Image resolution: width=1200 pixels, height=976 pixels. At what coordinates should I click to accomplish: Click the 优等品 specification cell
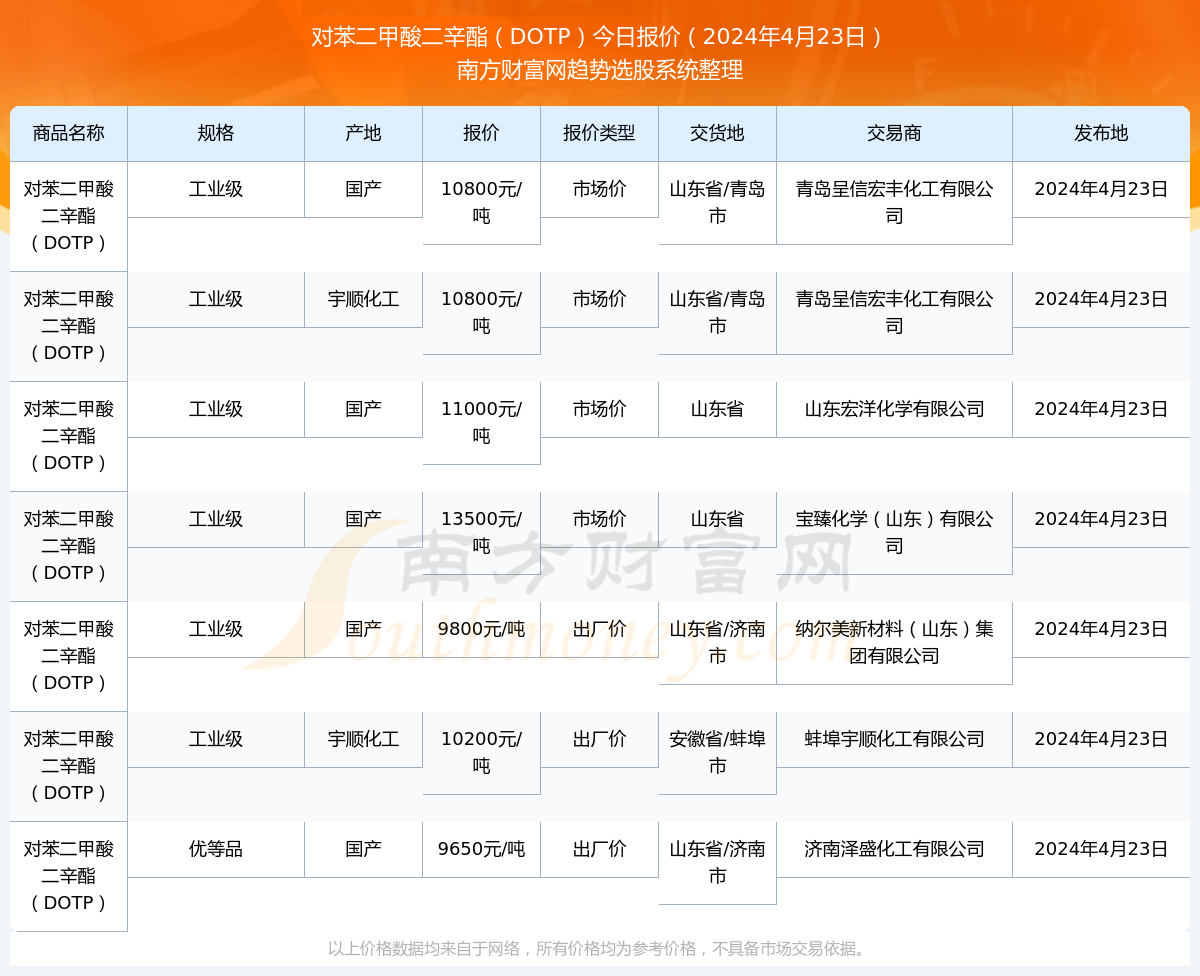click(216, 849)
